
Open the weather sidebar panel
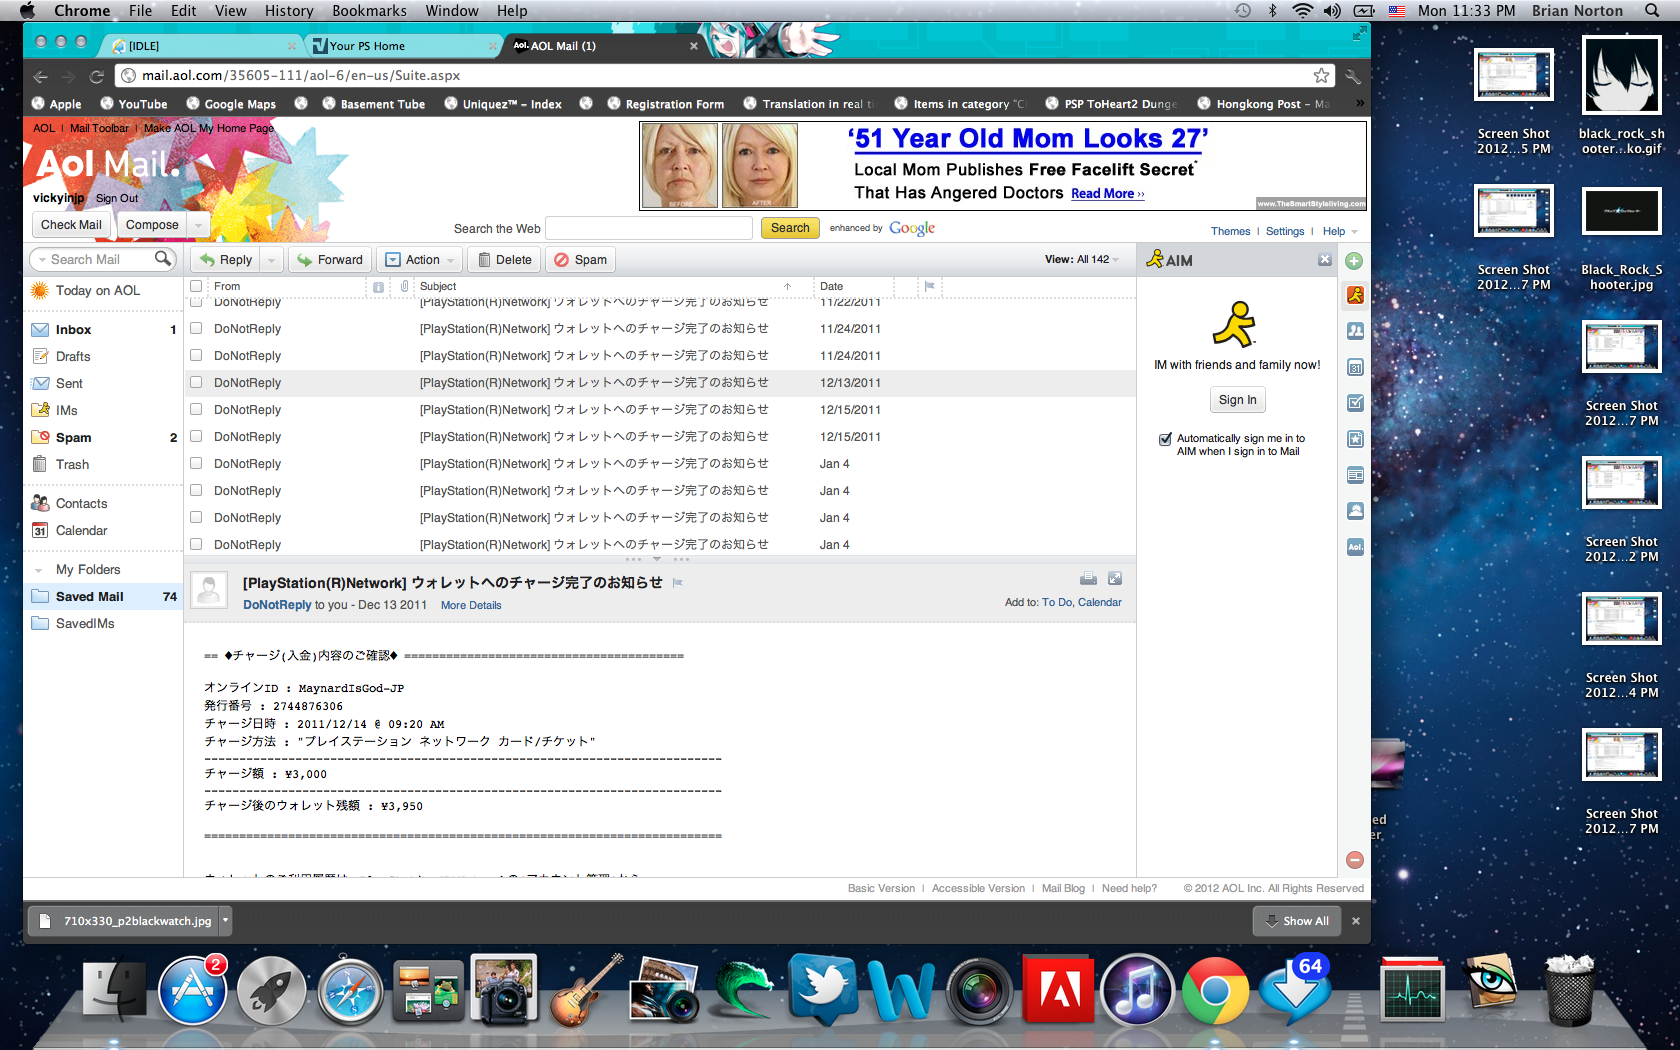1355,511
